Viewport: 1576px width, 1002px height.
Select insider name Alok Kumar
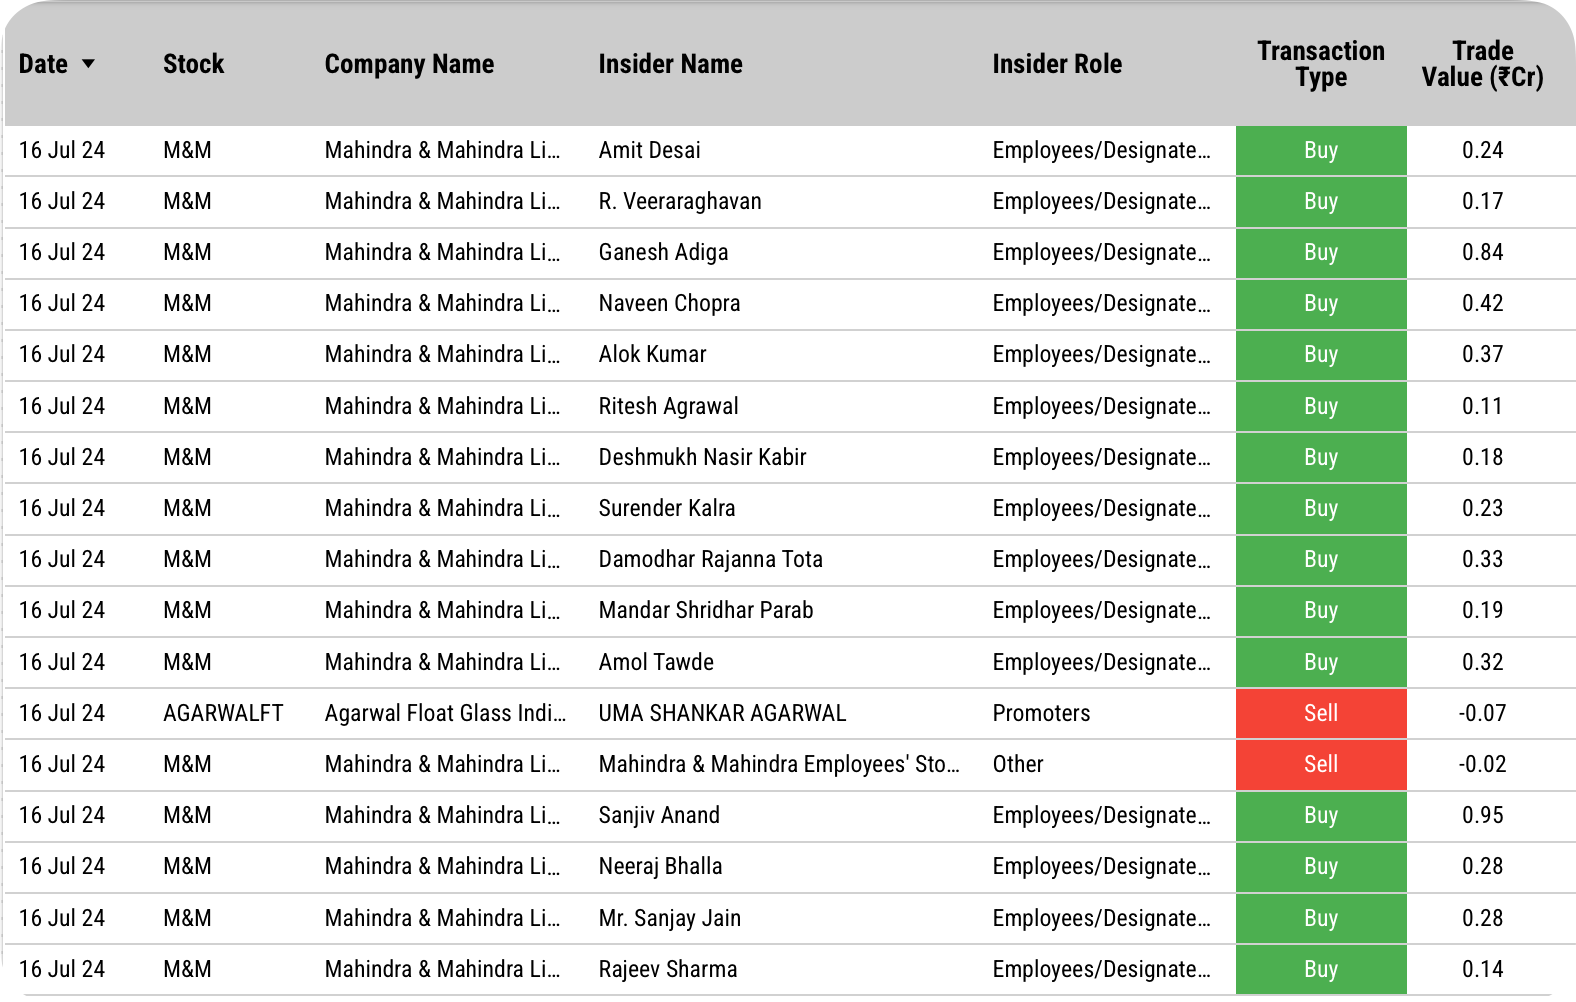click(652, 354)
